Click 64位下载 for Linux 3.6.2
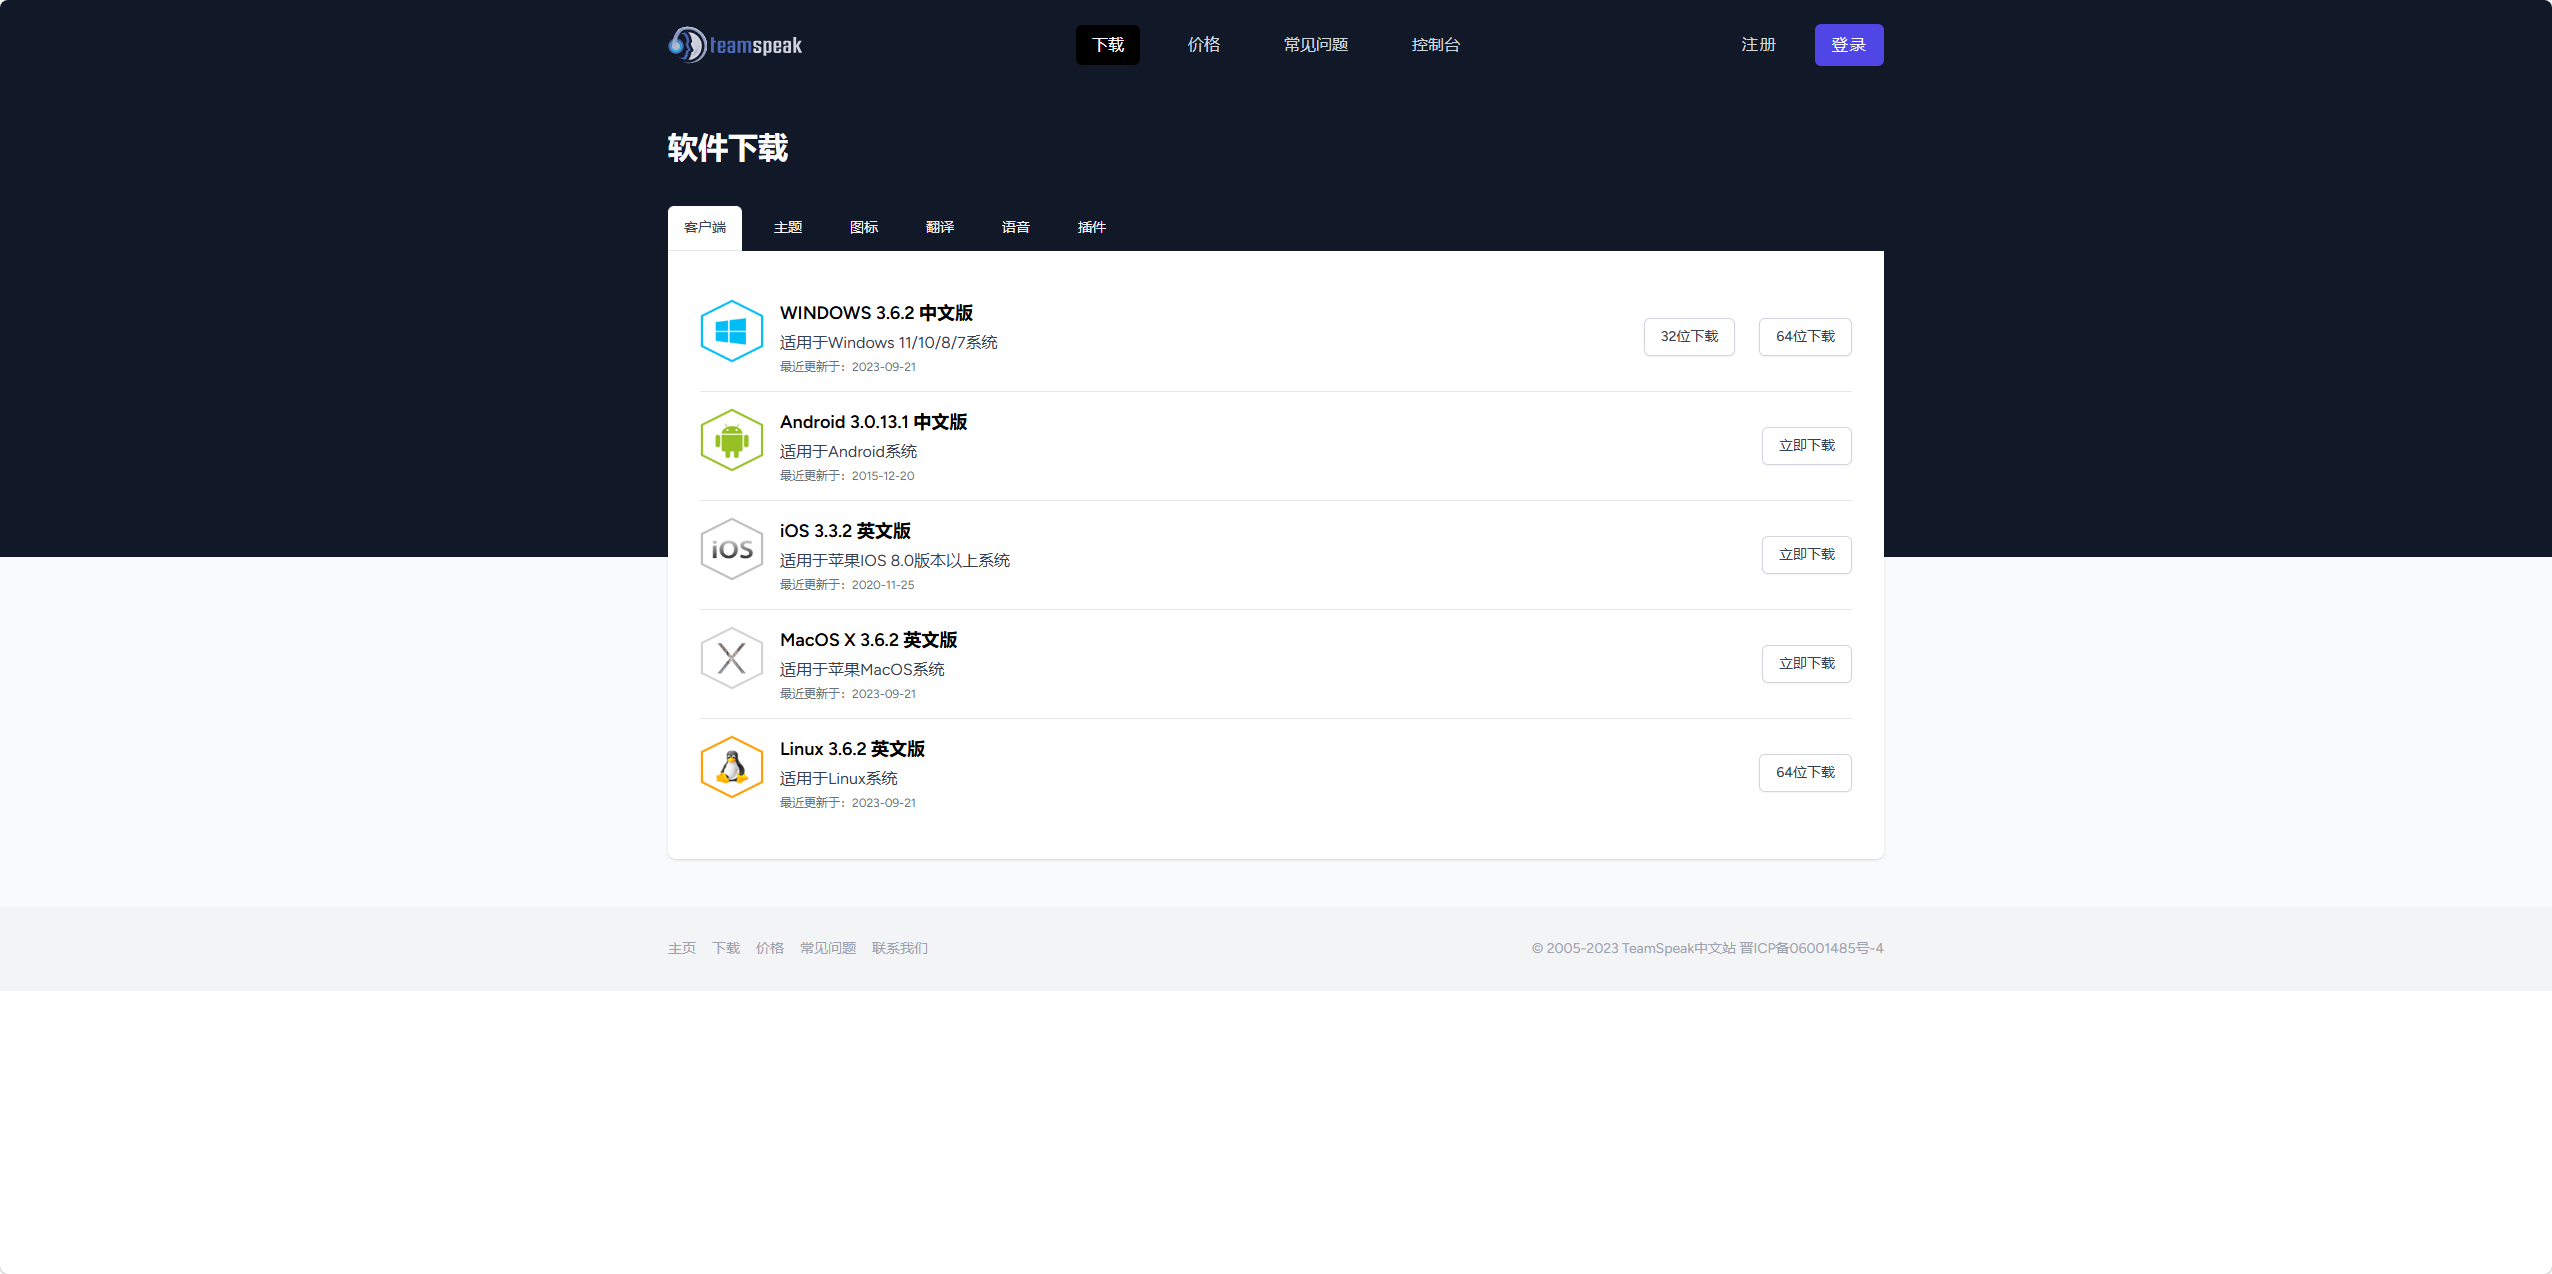The height and width of the screenshot is (1274, 2552). point(1806,773)
